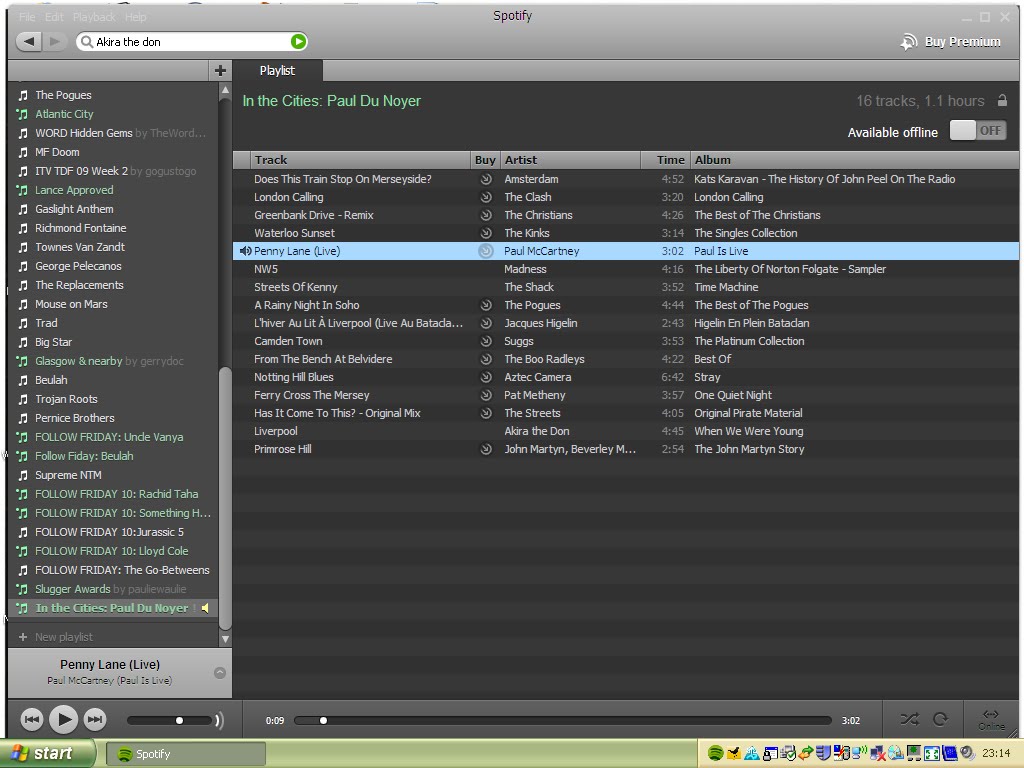Screen dimensions: 1024x768
Task: Open the Slugger Awards playlist
Action: coord(72,589)
